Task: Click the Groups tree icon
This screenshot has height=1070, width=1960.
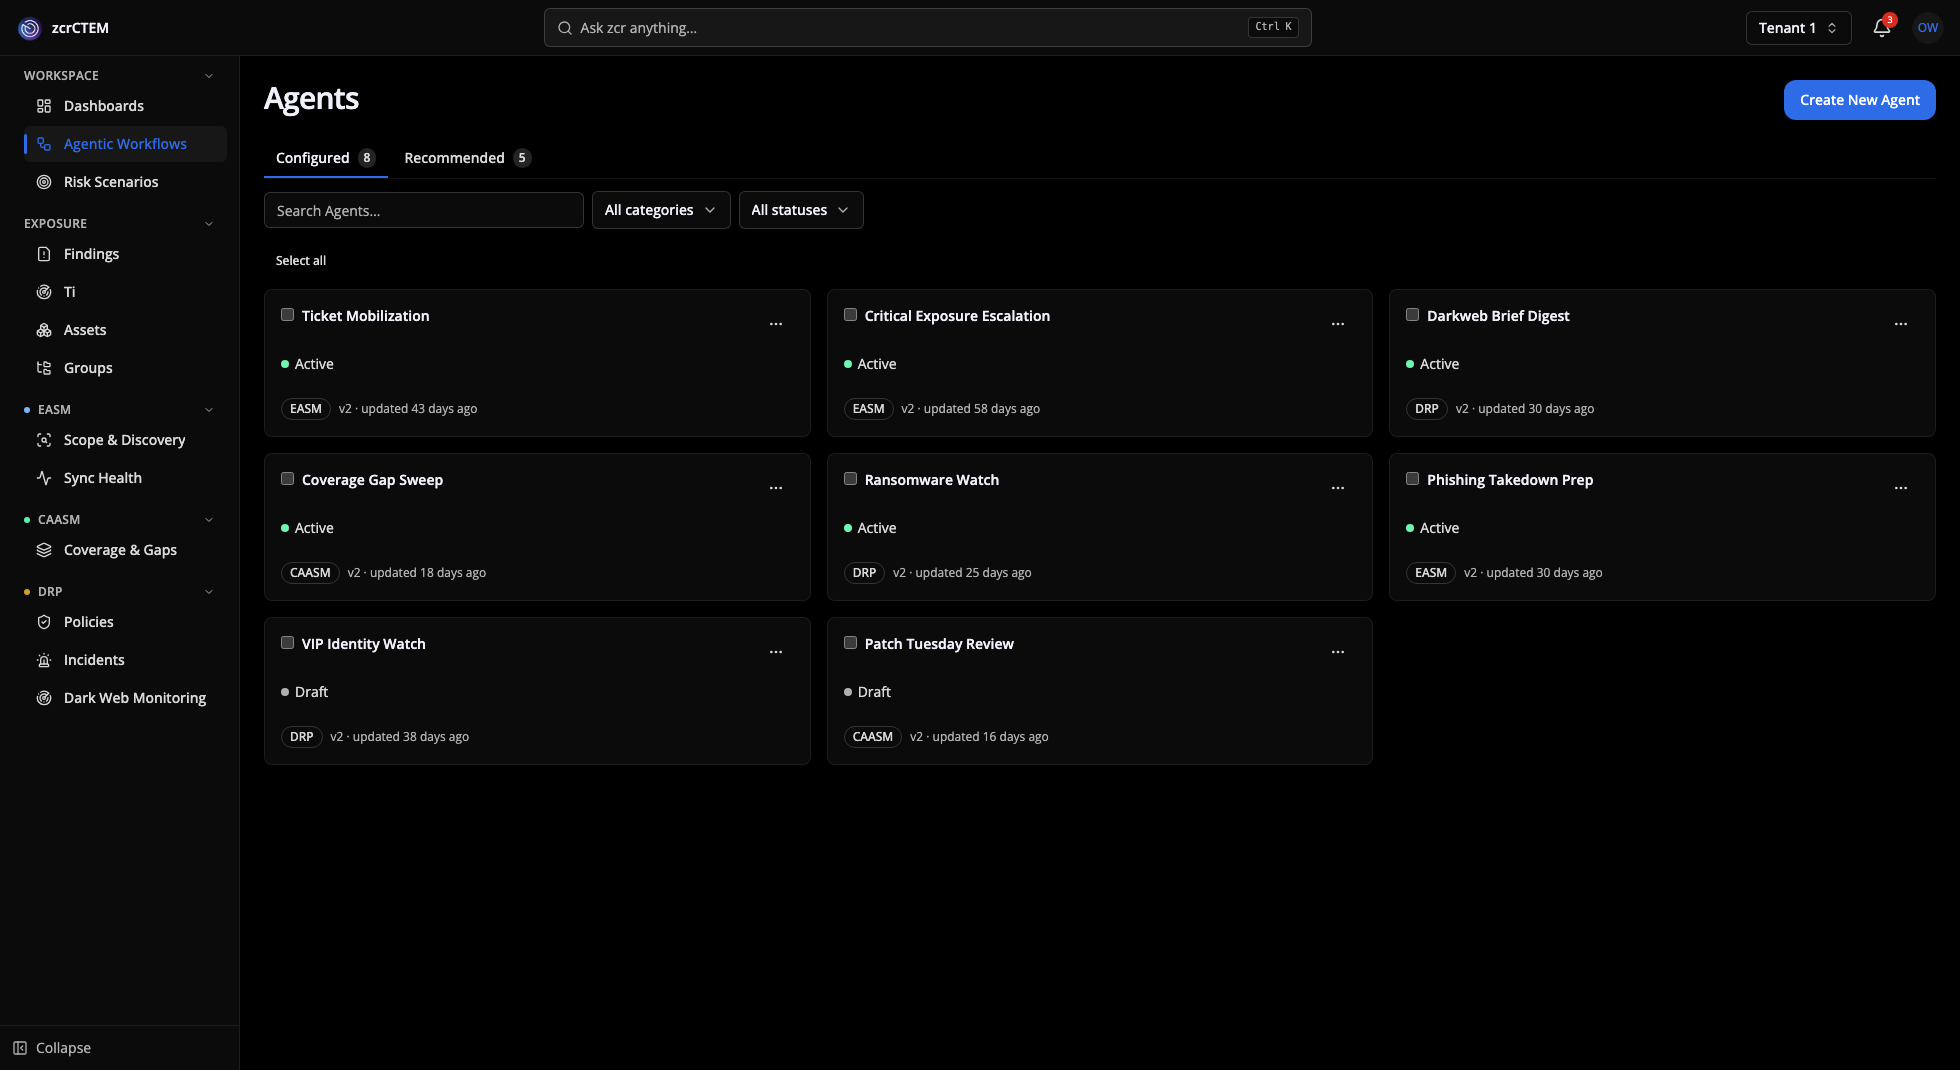Action: pyautogui.click(x=44, y=368)
